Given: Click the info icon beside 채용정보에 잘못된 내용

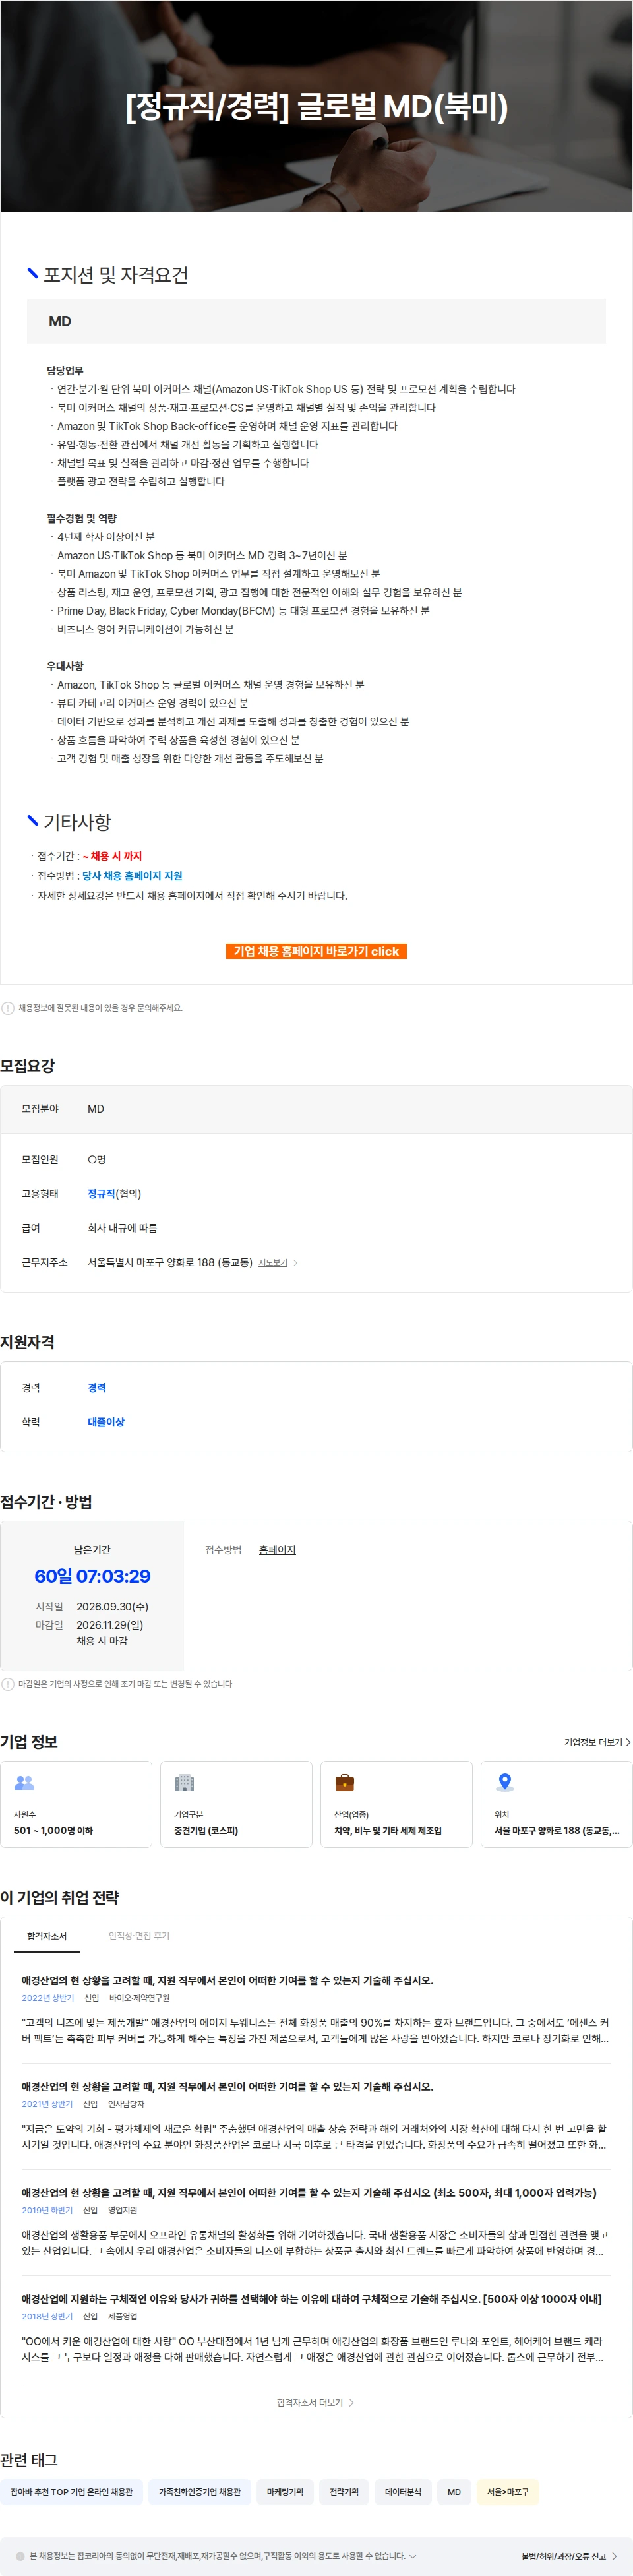Looking at the screenshot, I should 8,1008.
